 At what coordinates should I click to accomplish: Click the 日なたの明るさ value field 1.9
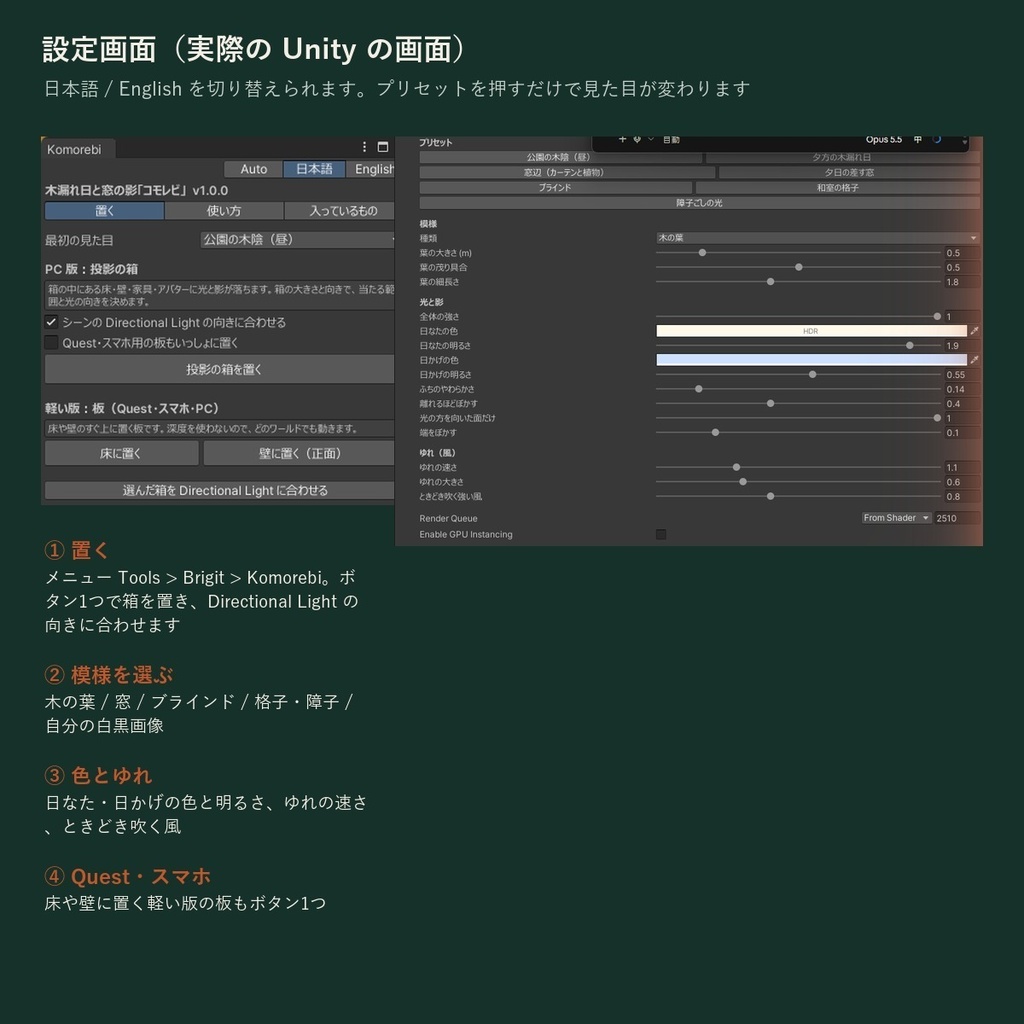(x=962, y=345)
